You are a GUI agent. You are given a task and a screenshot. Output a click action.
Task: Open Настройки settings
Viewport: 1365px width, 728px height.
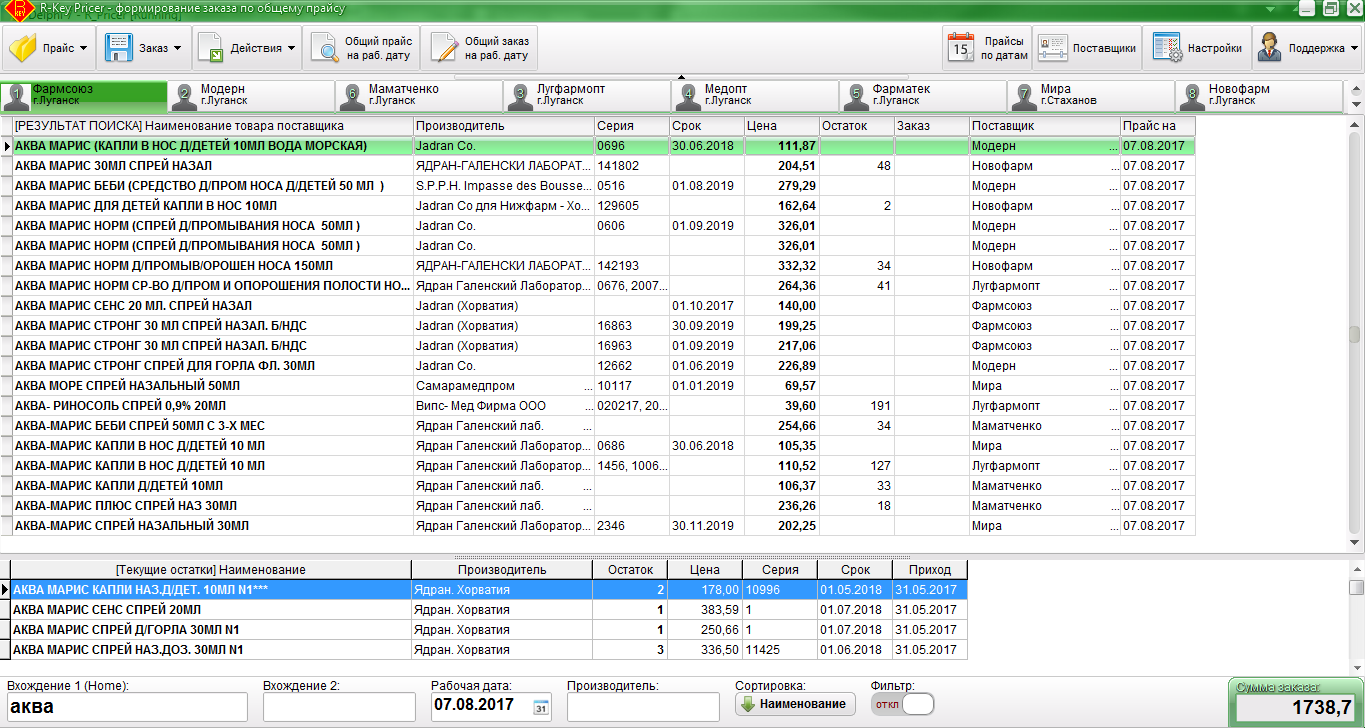[1199, 48]
